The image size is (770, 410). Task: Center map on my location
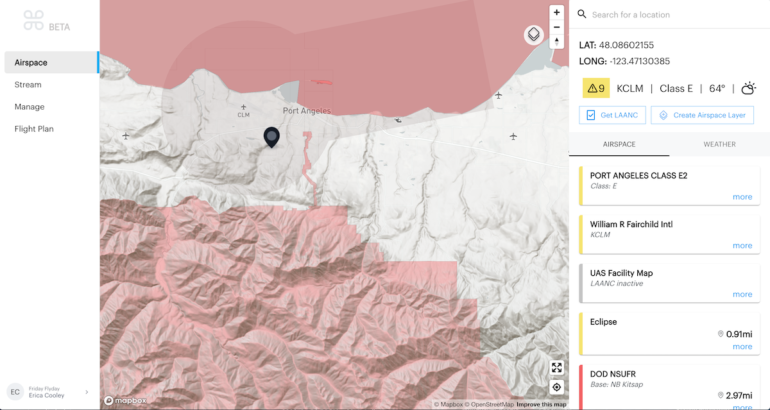click(556, 387)
